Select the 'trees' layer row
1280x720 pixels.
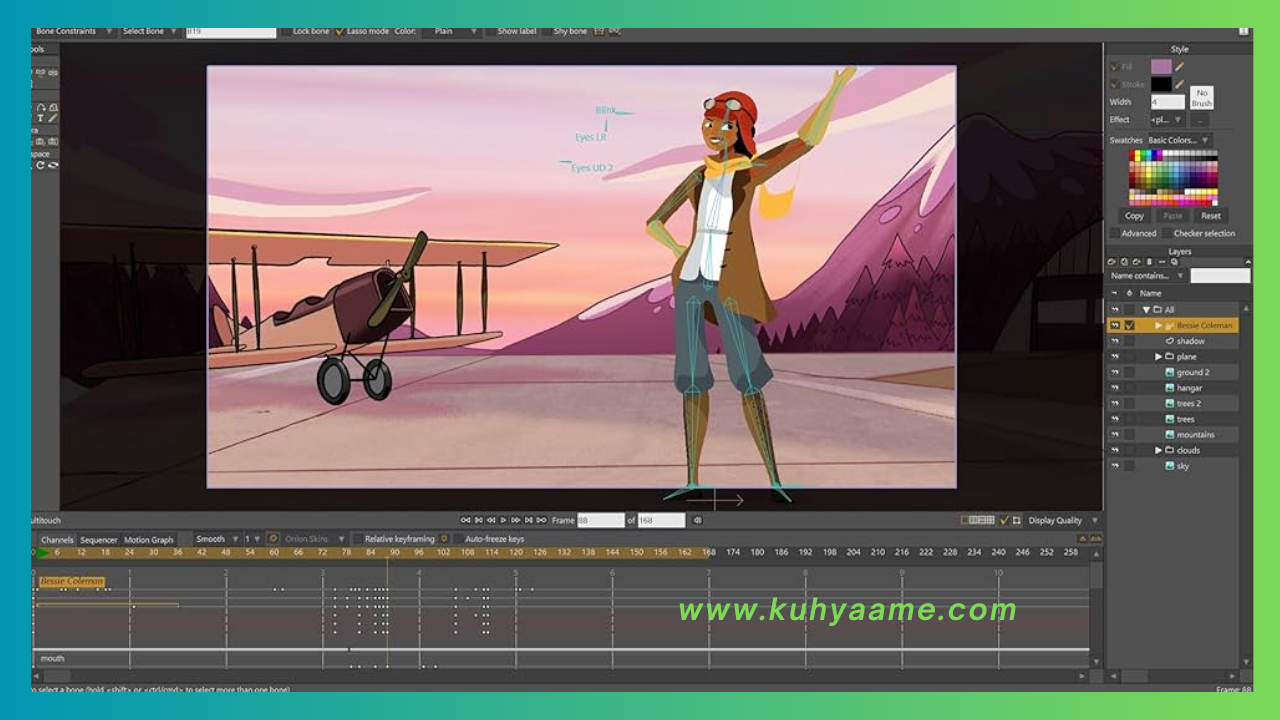1172,419
